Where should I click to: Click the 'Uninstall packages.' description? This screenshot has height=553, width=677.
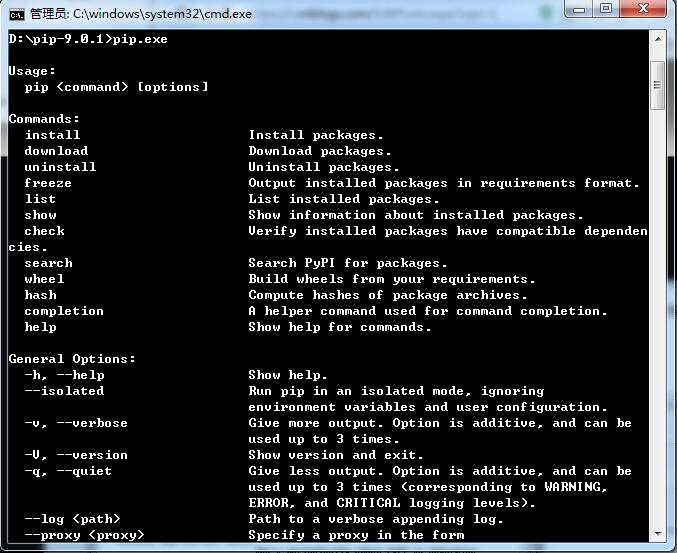coord(324,167)
